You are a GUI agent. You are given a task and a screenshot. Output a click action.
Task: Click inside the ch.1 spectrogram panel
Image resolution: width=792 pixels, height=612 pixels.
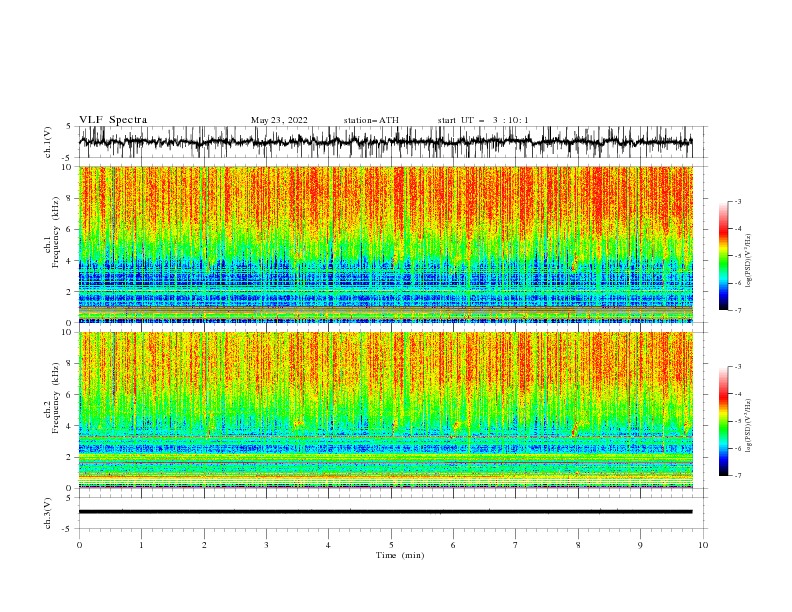(386, 244)
